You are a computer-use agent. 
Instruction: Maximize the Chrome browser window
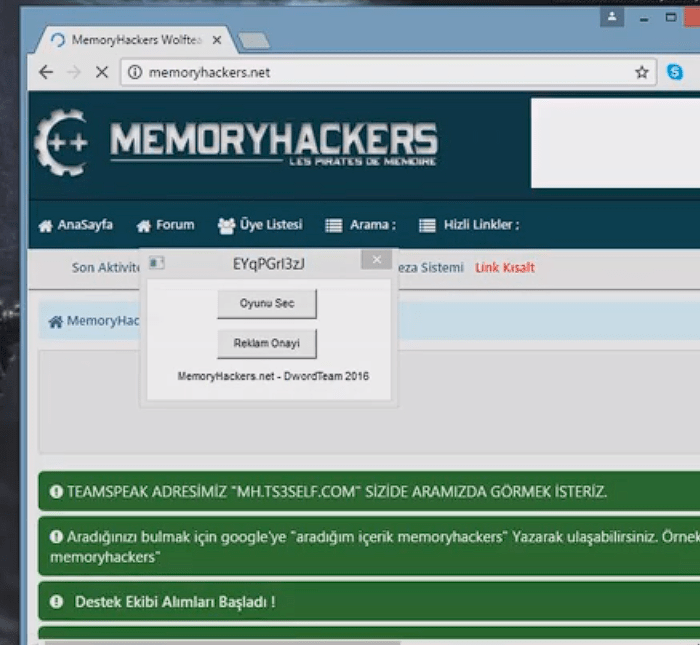coord(670,17)
